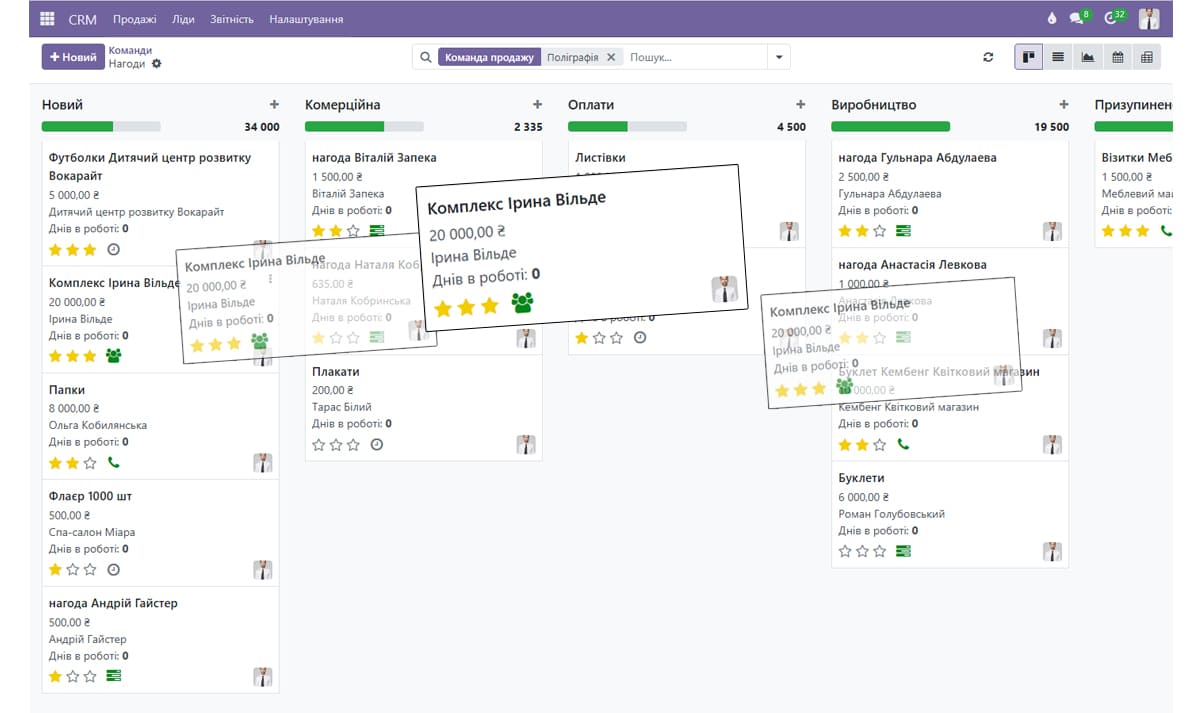Set third priority star on Плакати card
The width and height of the screenshot is (1200, 713).
coord(353,445)
